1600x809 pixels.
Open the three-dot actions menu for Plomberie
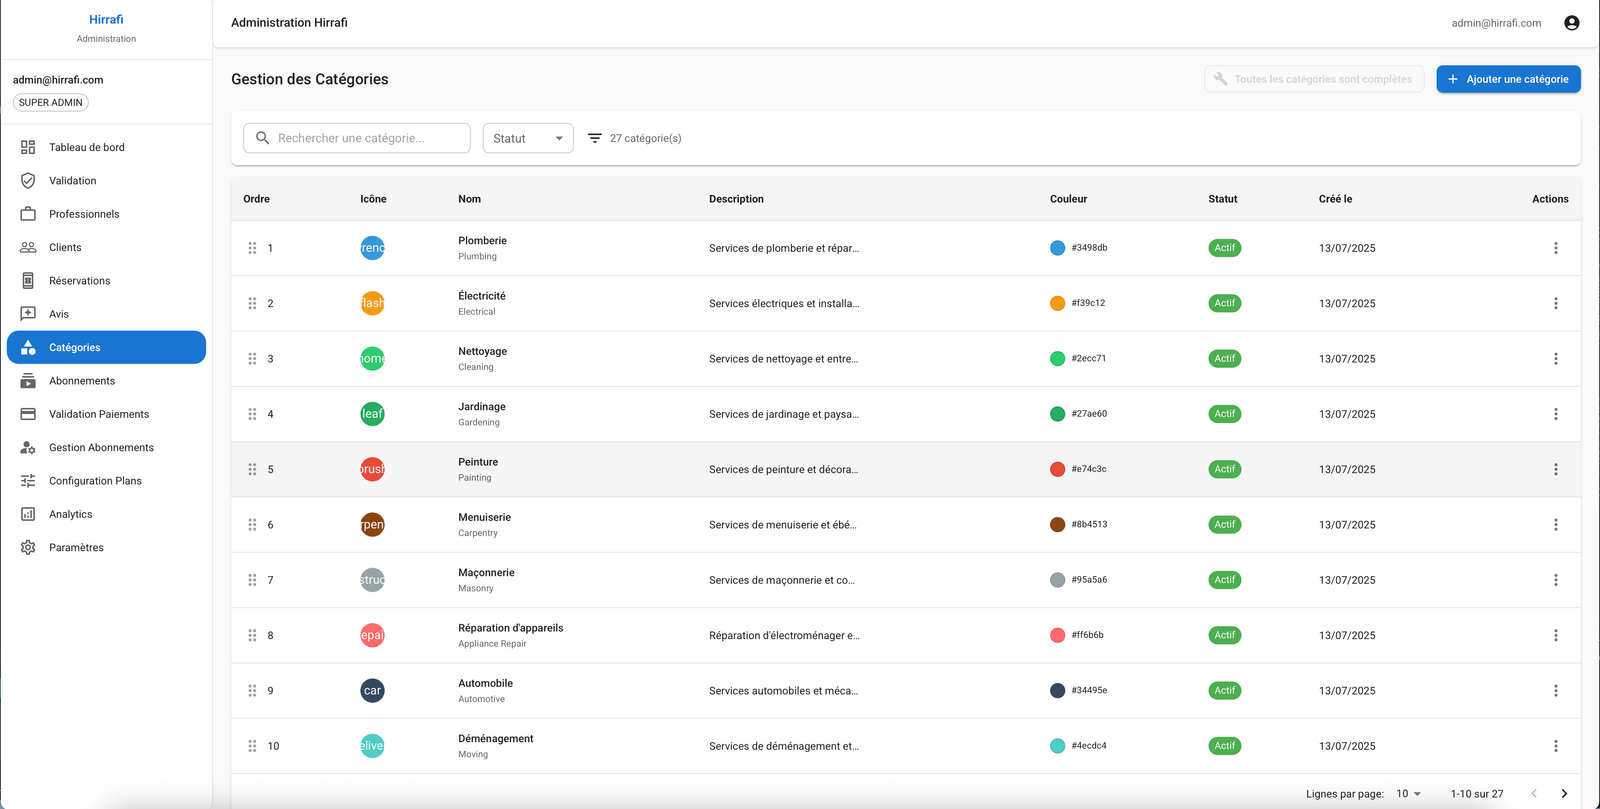tap(1555, 248)
